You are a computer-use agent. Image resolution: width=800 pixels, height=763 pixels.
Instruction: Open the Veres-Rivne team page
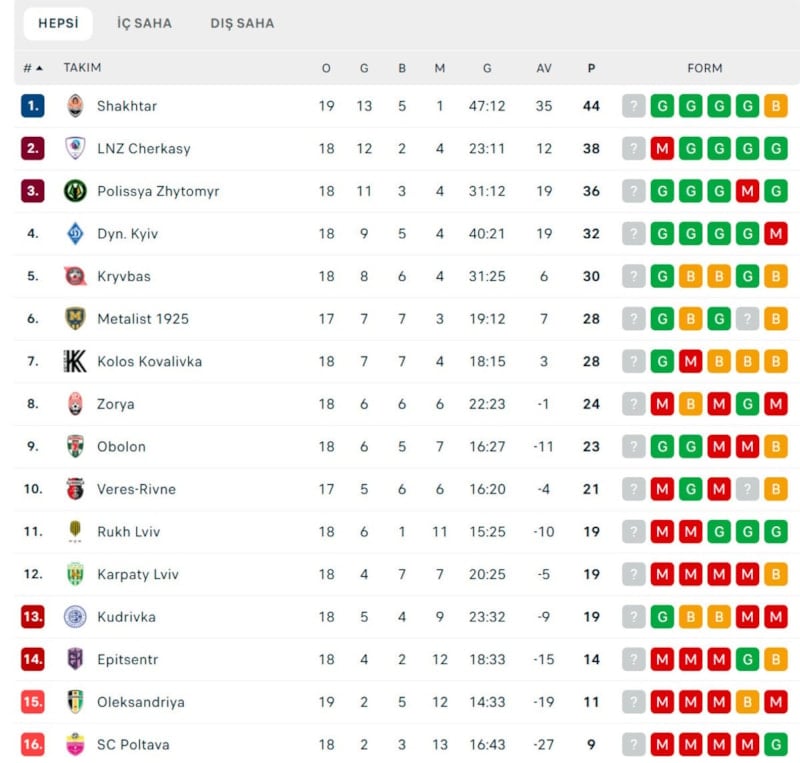pos(136,489)
